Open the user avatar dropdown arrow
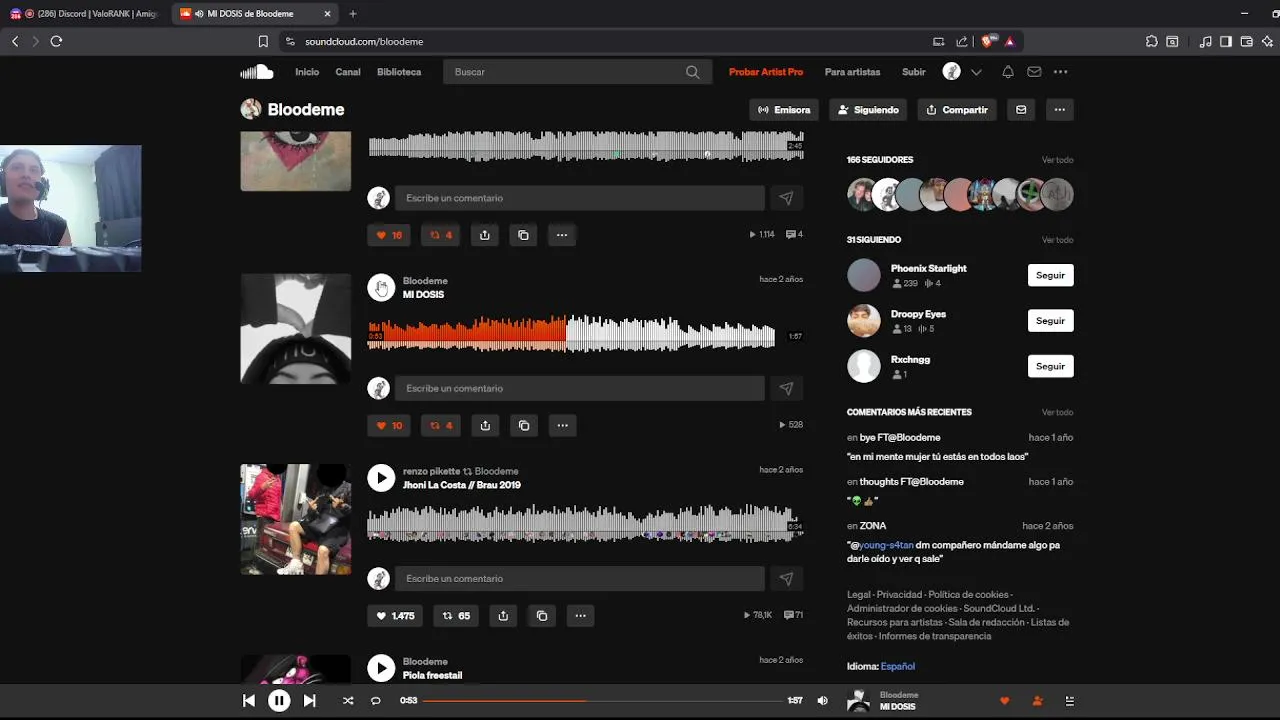Image resolution: width=1280 pixels, height=720 pixels. [976, 72]
